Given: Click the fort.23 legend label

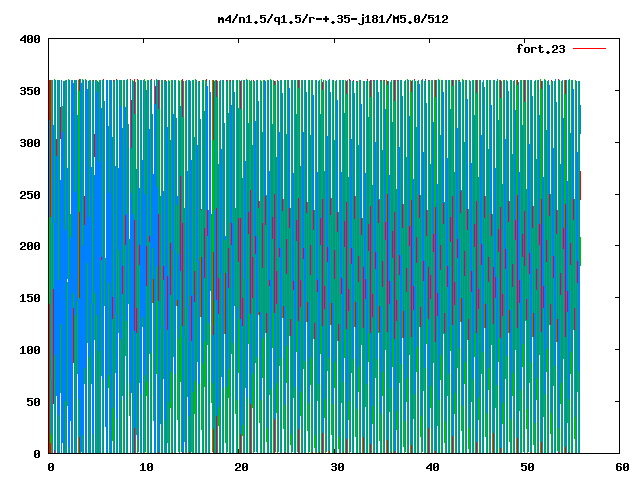Looking at the screenshot, I should tap(540, 49).
